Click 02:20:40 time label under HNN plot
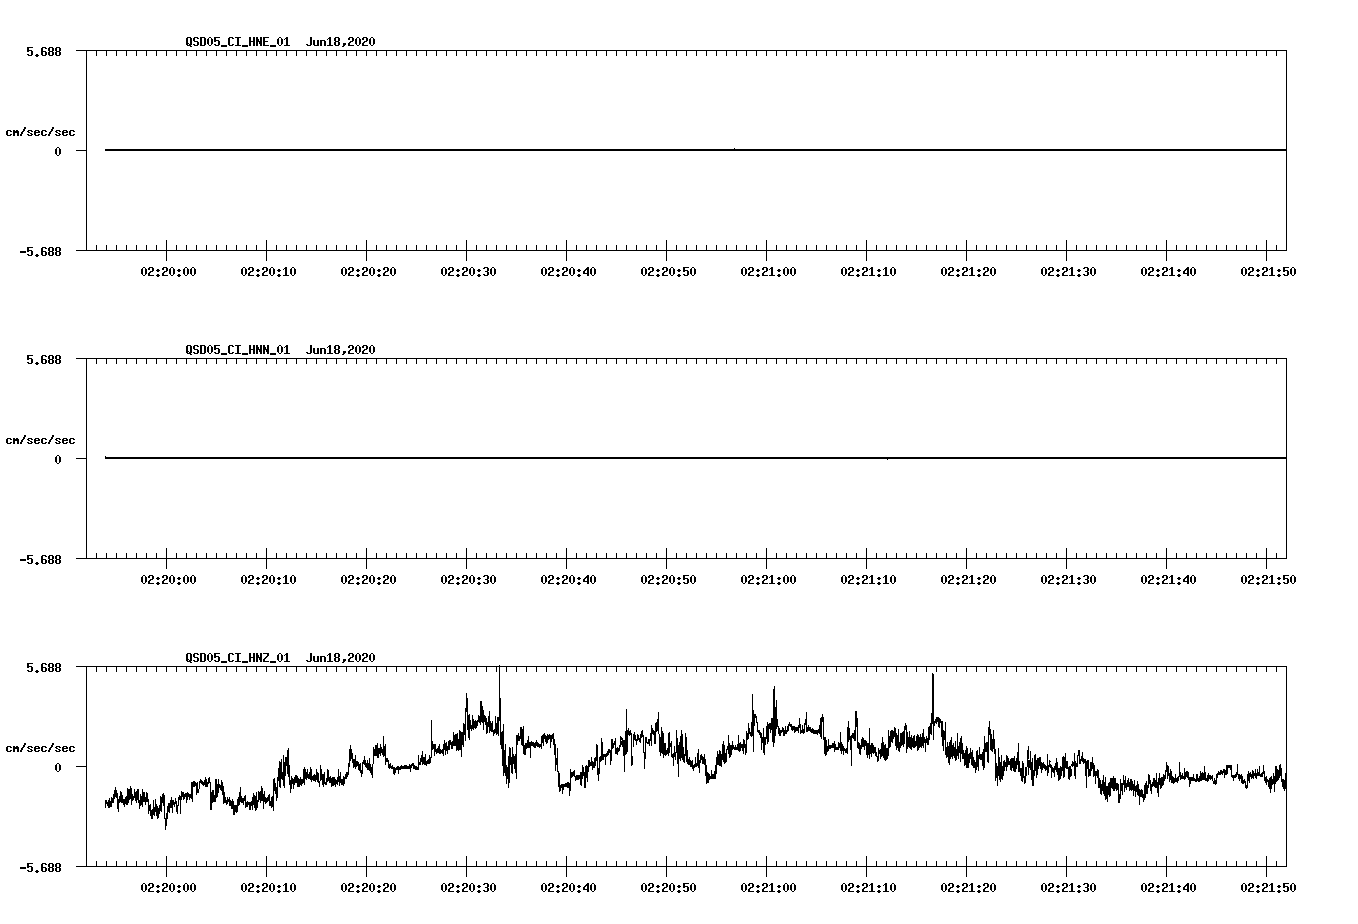 [568, 580]
